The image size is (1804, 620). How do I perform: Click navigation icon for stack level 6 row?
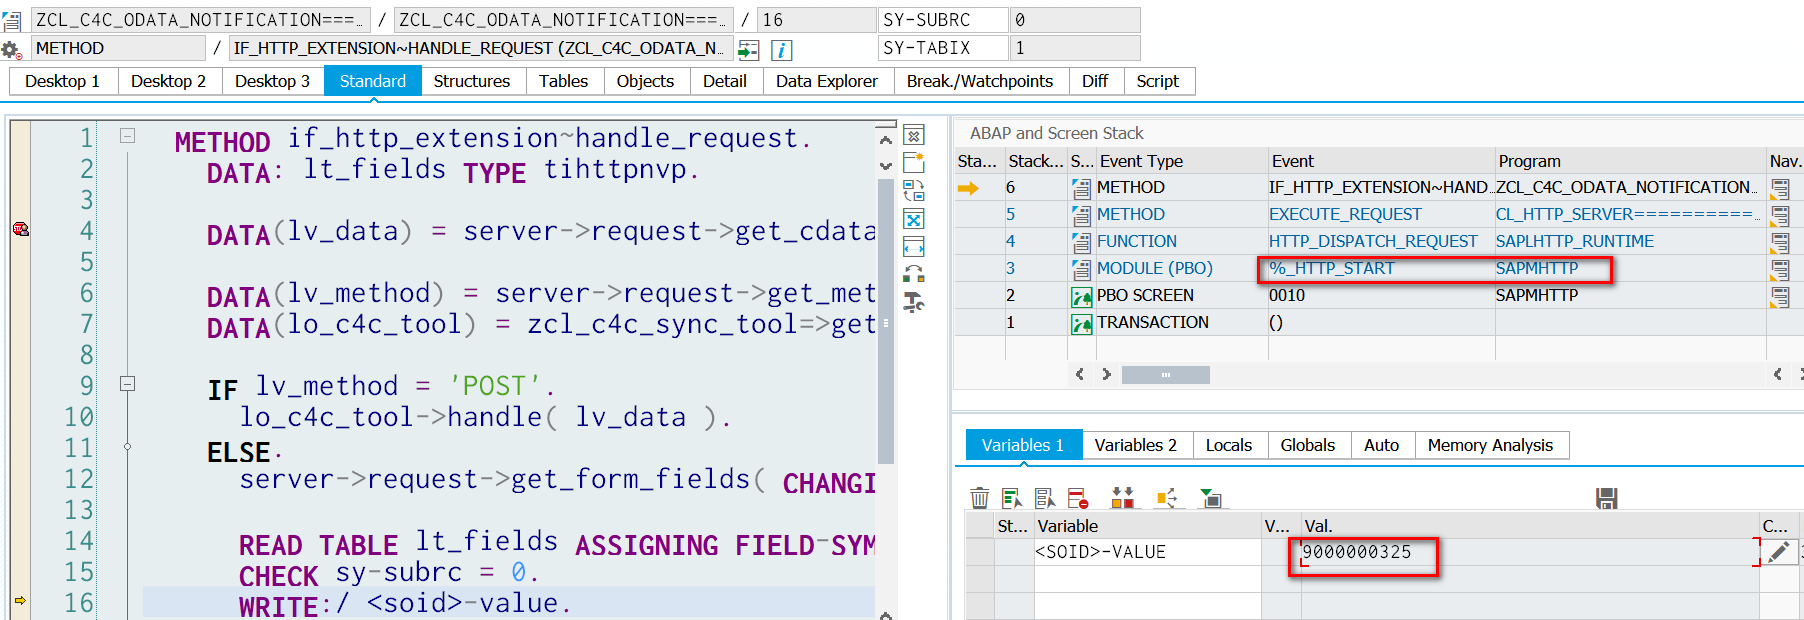[1780, 187]
